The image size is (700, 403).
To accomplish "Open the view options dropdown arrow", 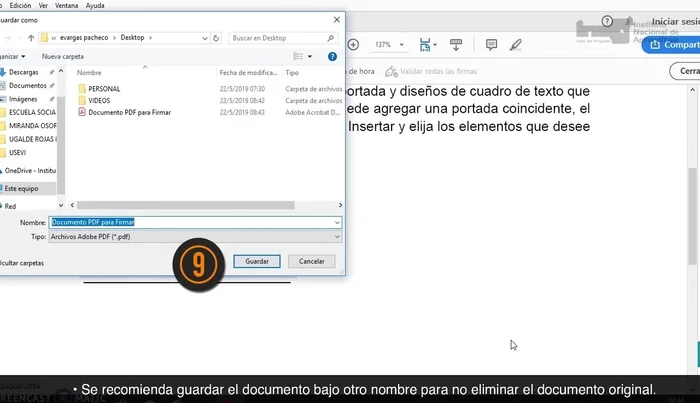I will [x=309, y=56].
